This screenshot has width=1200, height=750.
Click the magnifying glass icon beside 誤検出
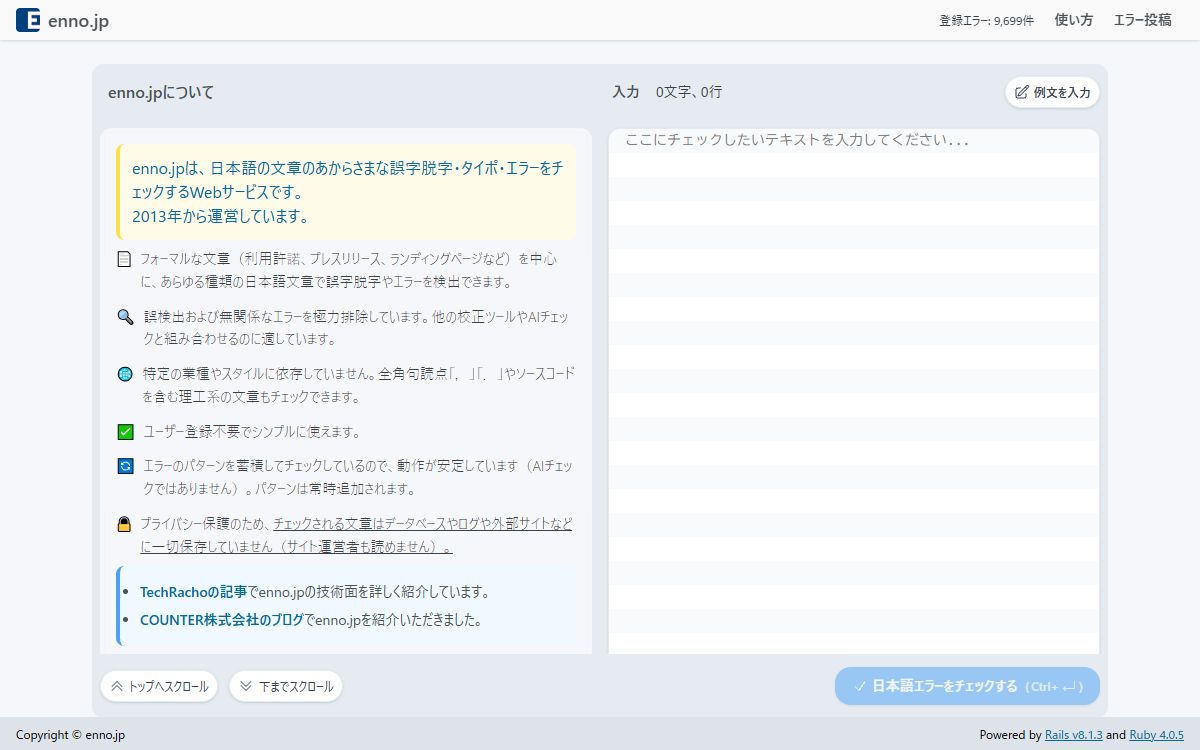[x=125, y=317]
